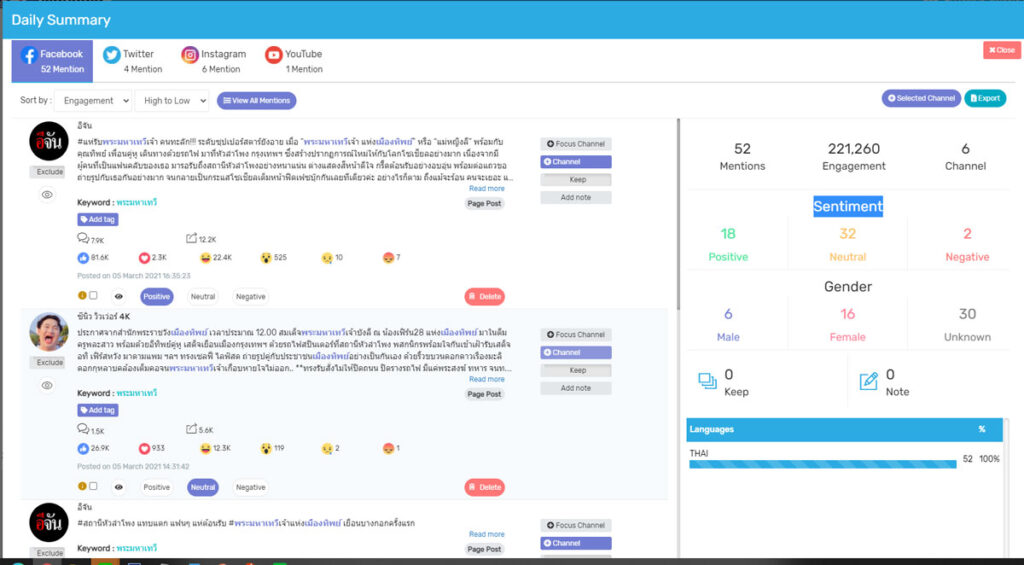Mark second post sentiment as Positive
This screenshot has height=565, width=1024.
point(157,487)
